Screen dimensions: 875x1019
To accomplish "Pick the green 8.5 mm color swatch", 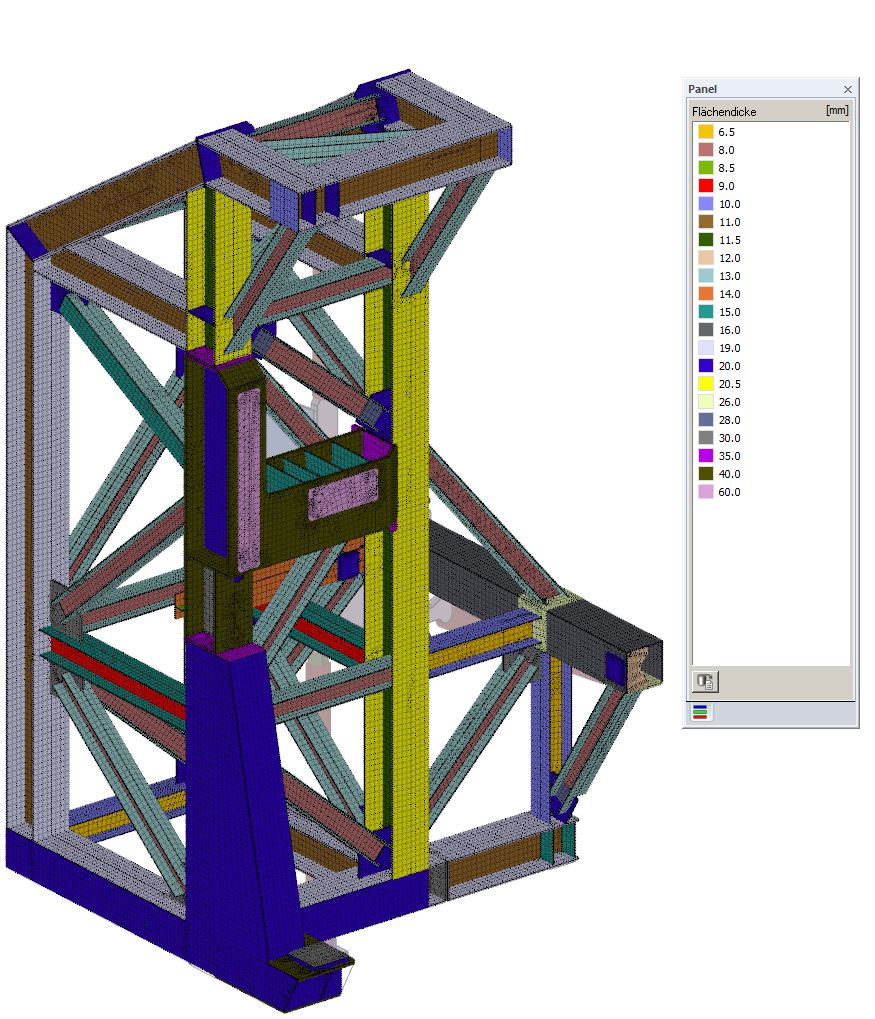I will 706,168.
